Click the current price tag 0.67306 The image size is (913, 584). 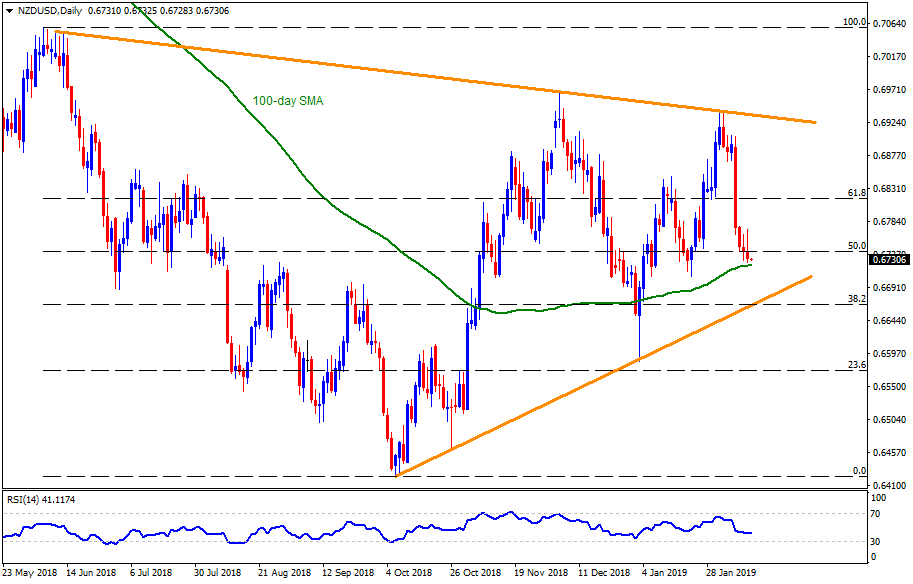coord(889,259)
